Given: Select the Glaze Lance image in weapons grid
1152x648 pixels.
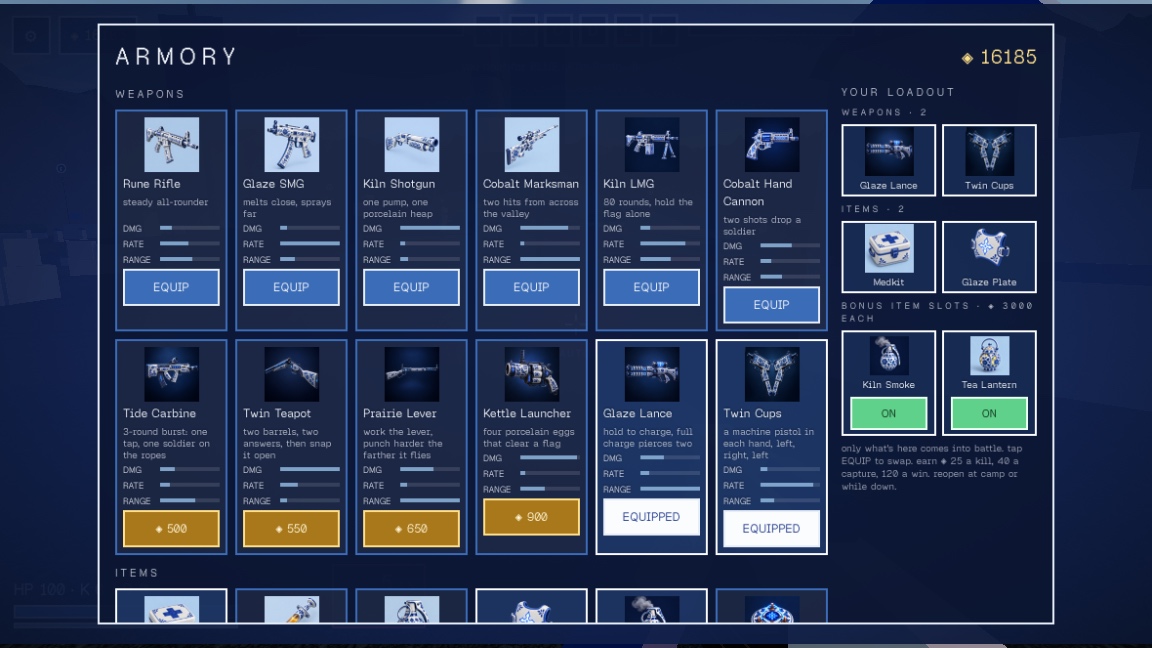Looking at the screenshot, I should pyautogui.click(x=652, y=374).
